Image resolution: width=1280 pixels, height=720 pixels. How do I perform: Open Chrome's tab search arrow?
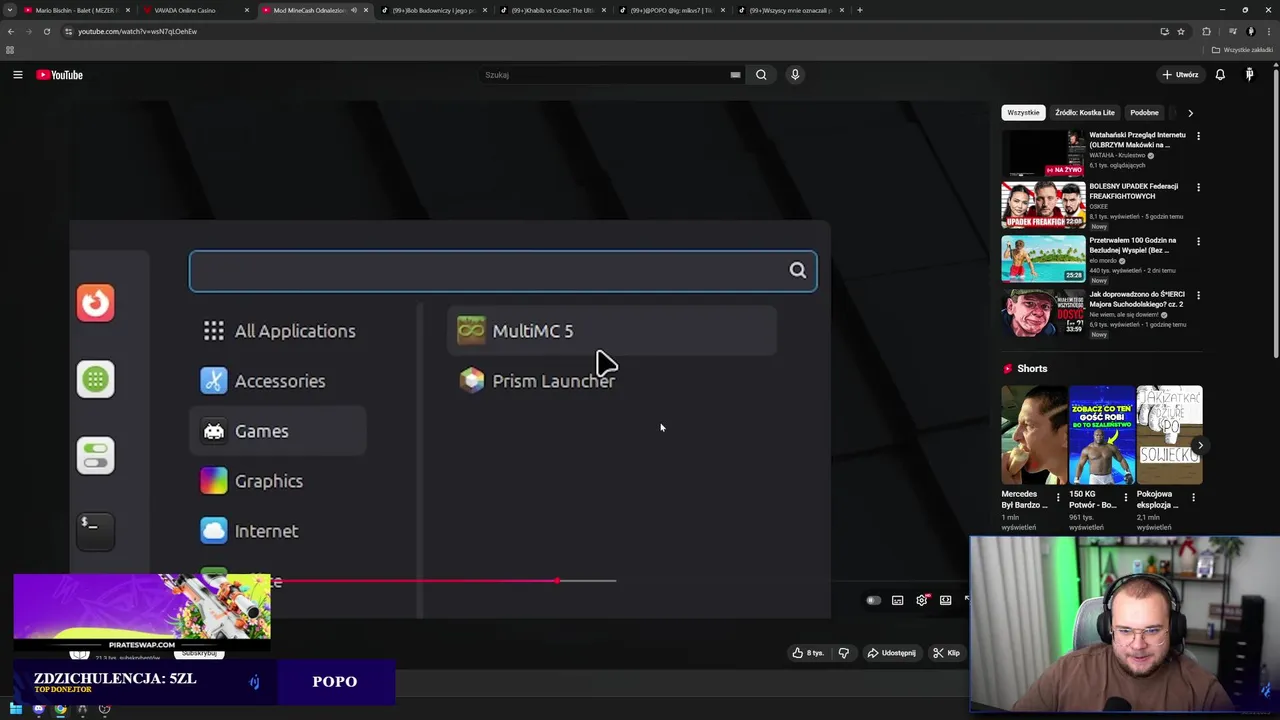click(10, 10)
